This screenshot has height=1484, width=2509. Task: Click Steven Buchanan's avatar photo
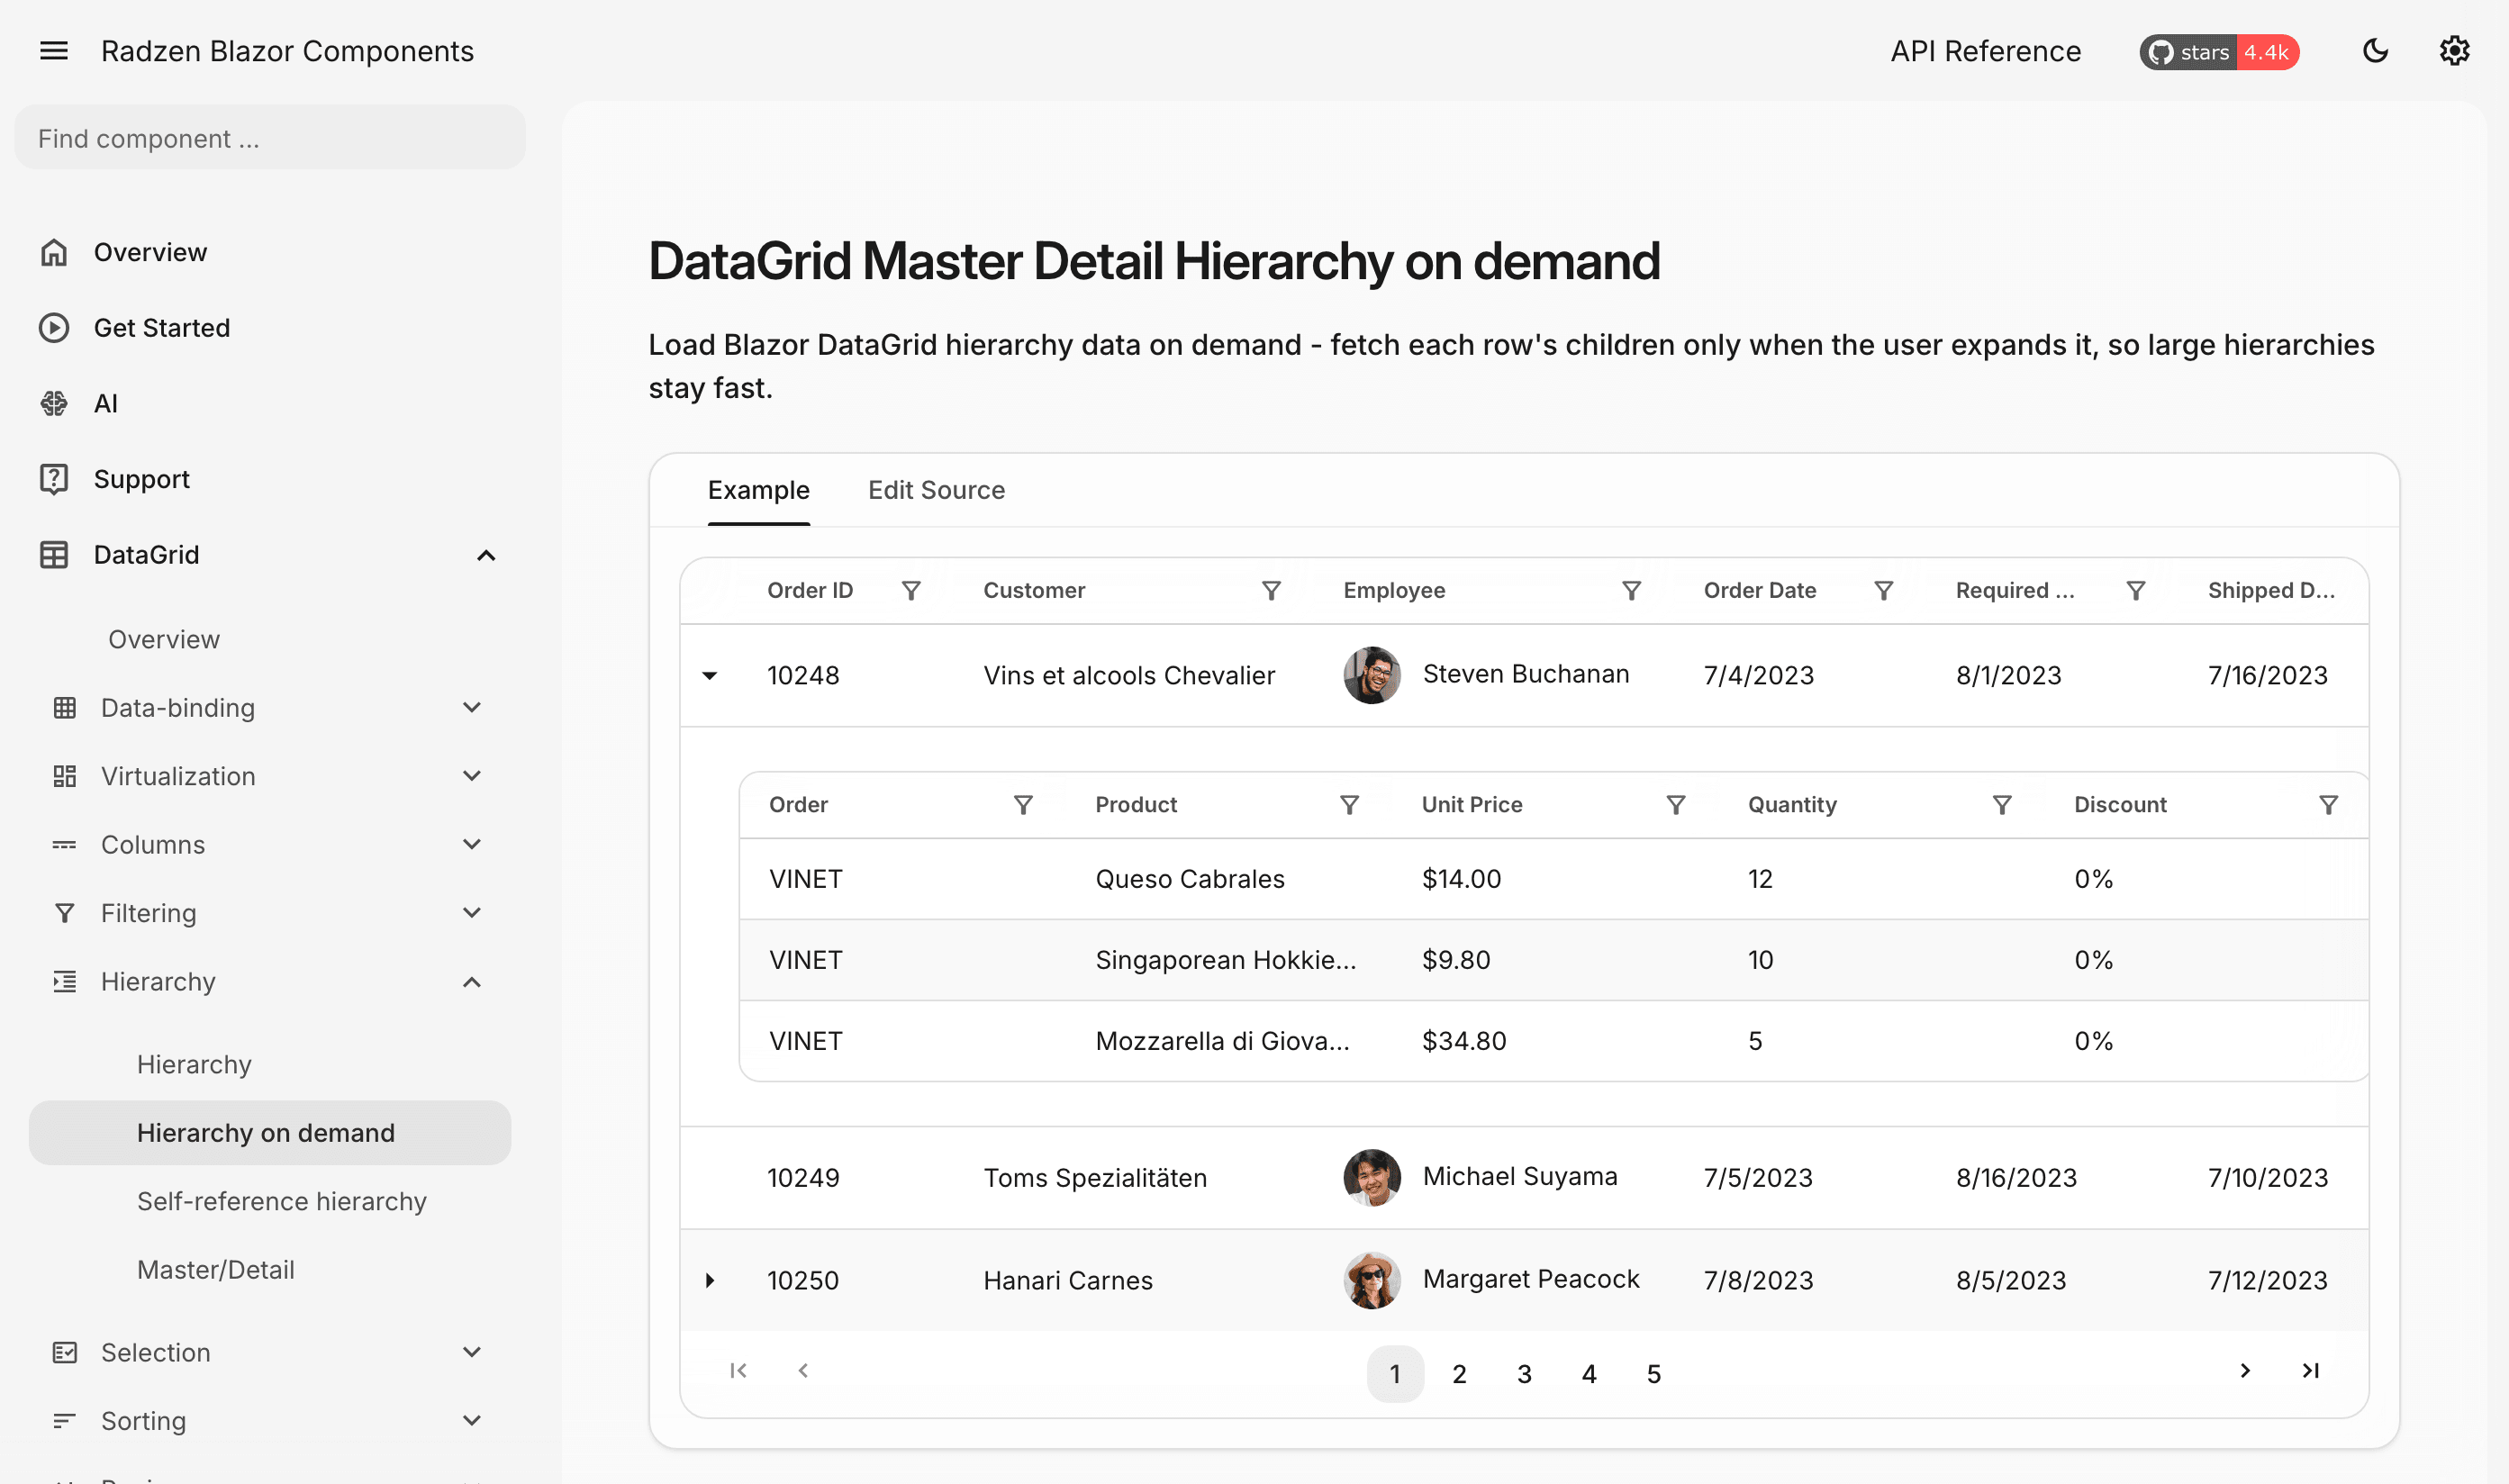click(x=1372, y=675)
